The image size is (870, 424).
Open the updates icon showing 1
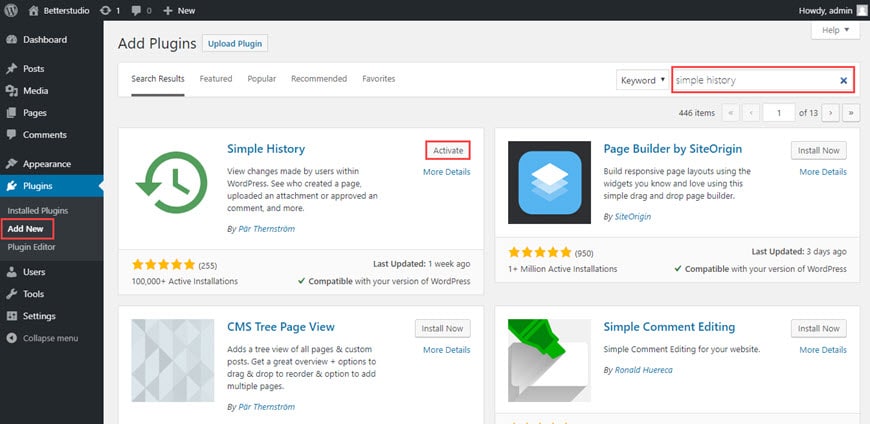tap(110, 11)
